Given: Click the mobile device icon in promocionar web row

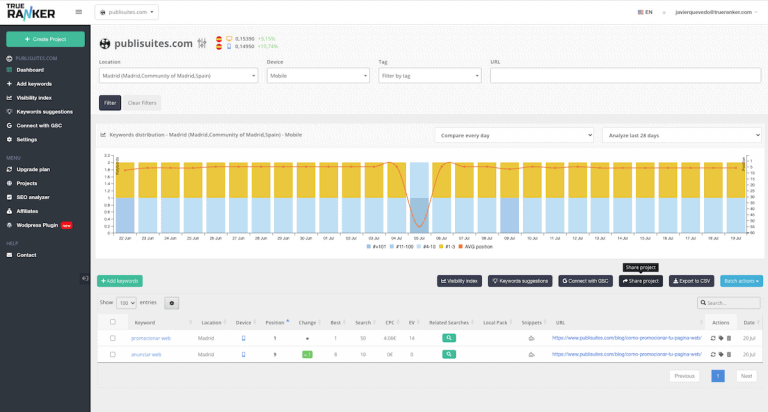Looking at the screenshot, I should click(x=243, y=338).
